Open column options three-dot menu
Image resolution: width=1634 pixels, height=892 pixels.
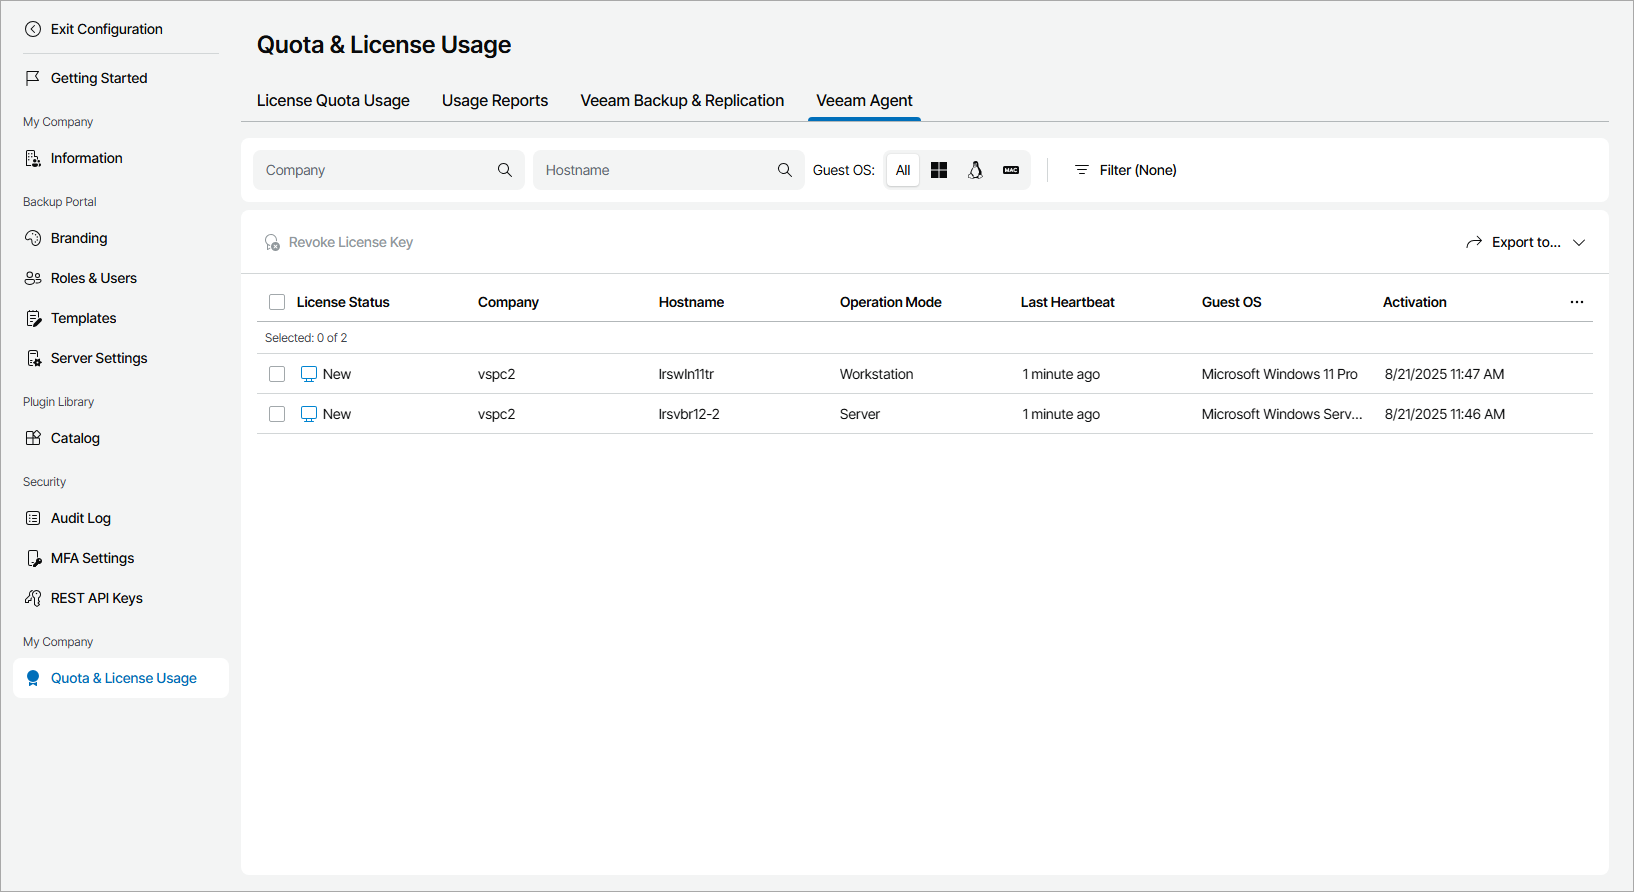point(1577,302)
